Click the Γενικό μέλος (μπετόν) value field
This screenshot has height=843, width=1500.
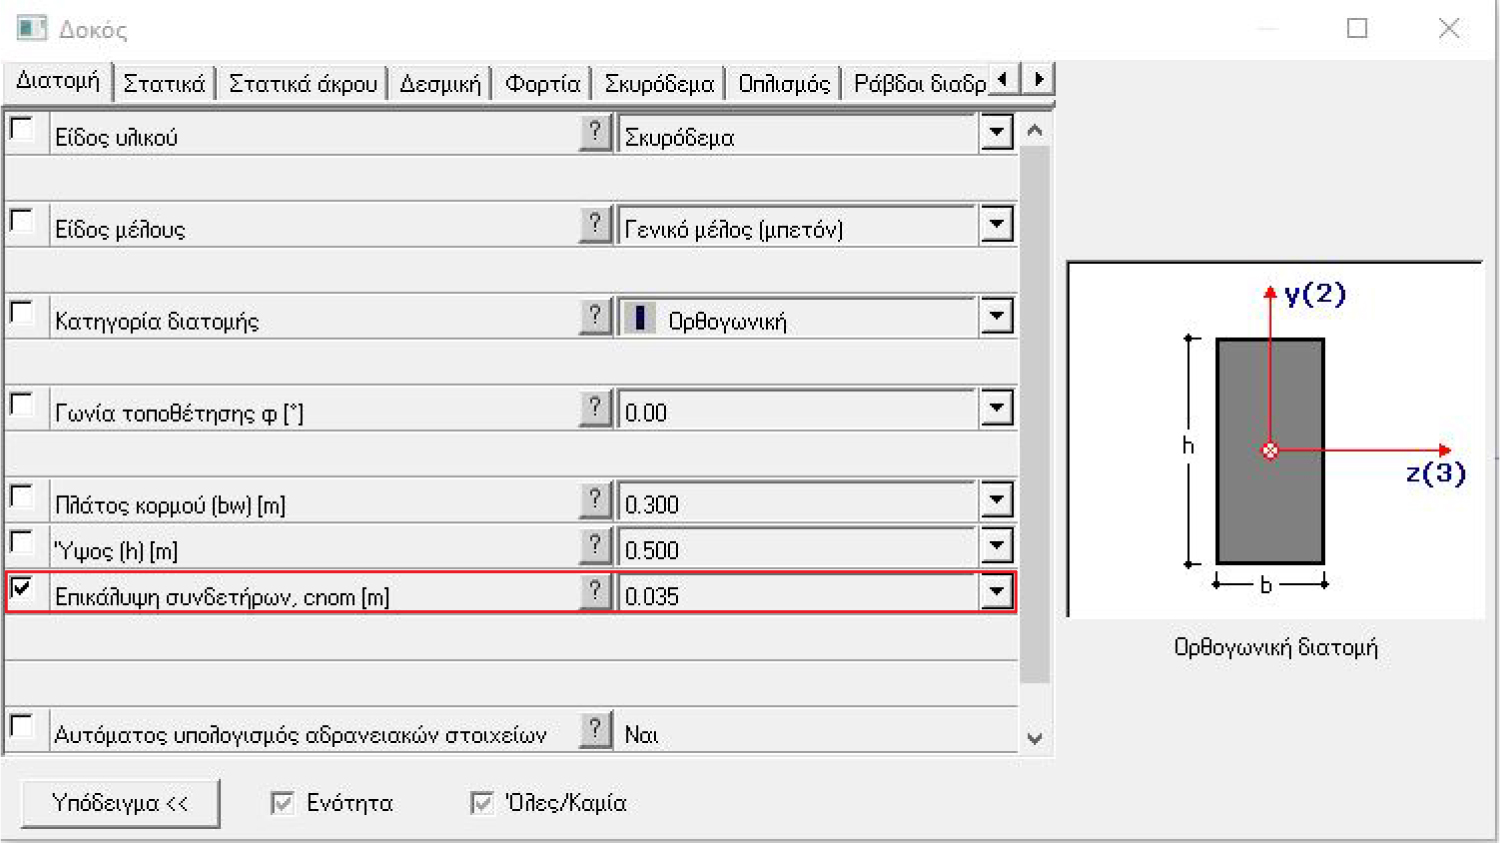coord(797,226)
